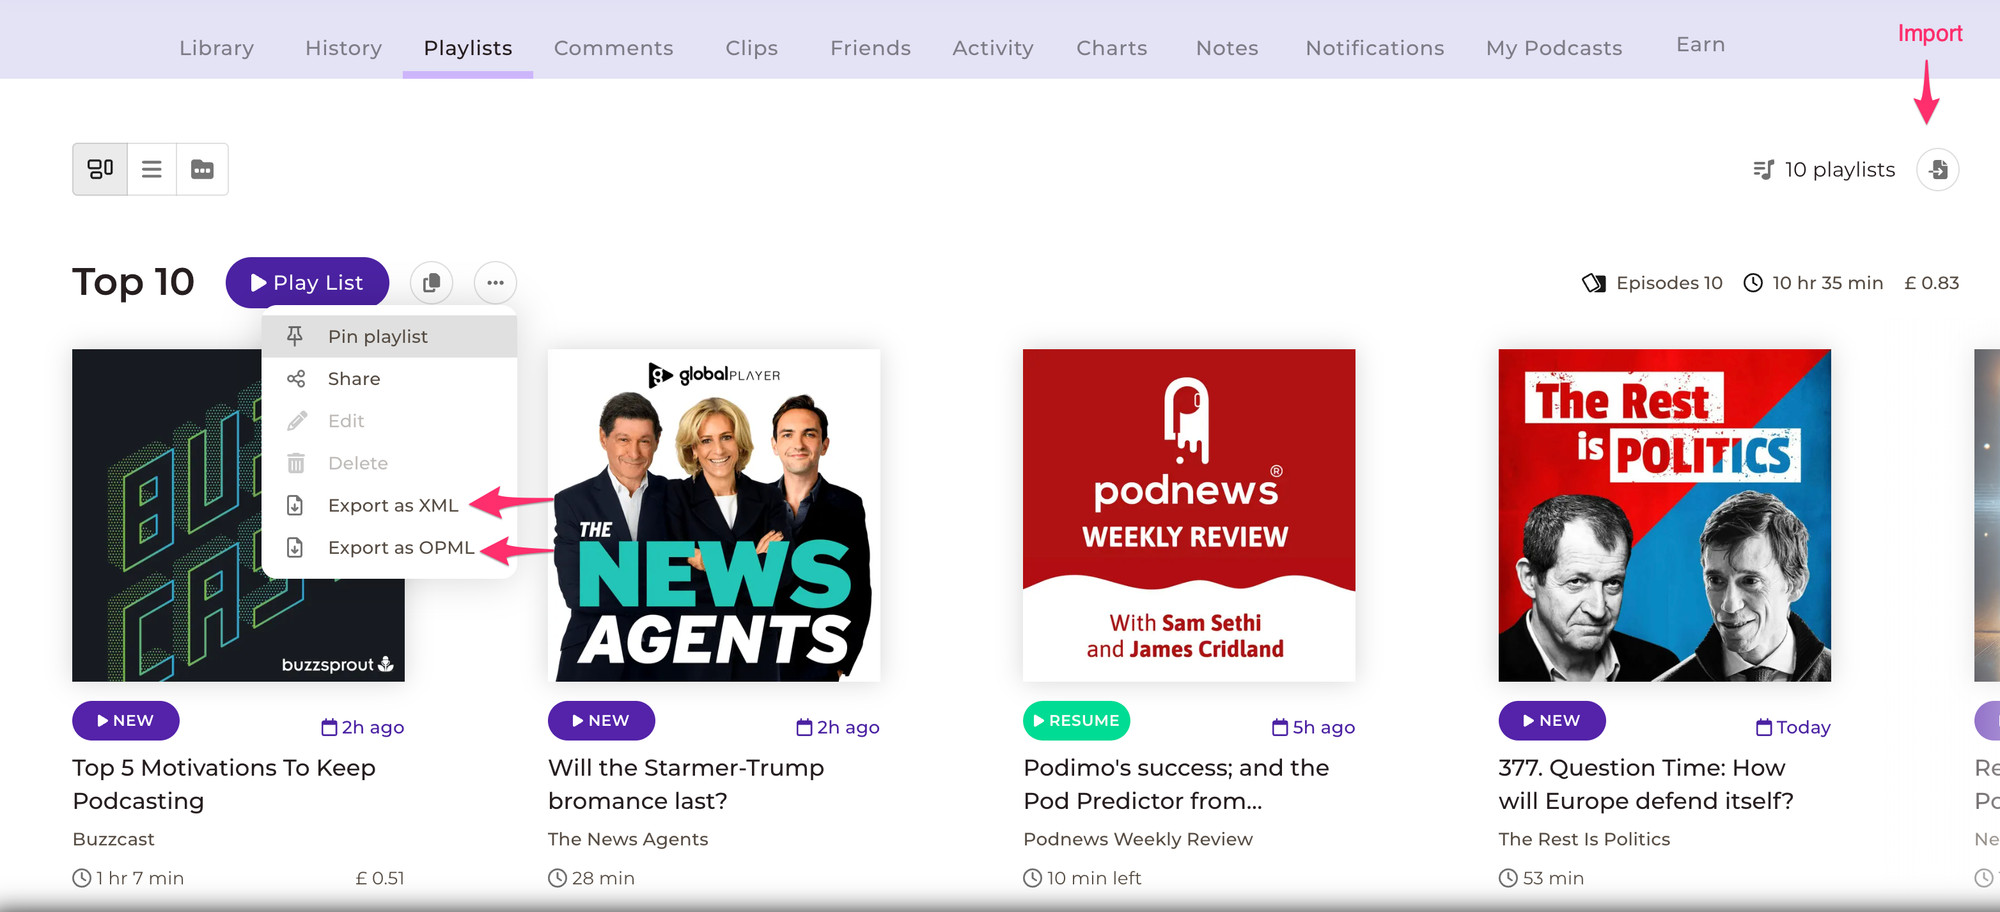
Task: Resume the Podnews Weekly Review episode
Action: pos(1076,720)
